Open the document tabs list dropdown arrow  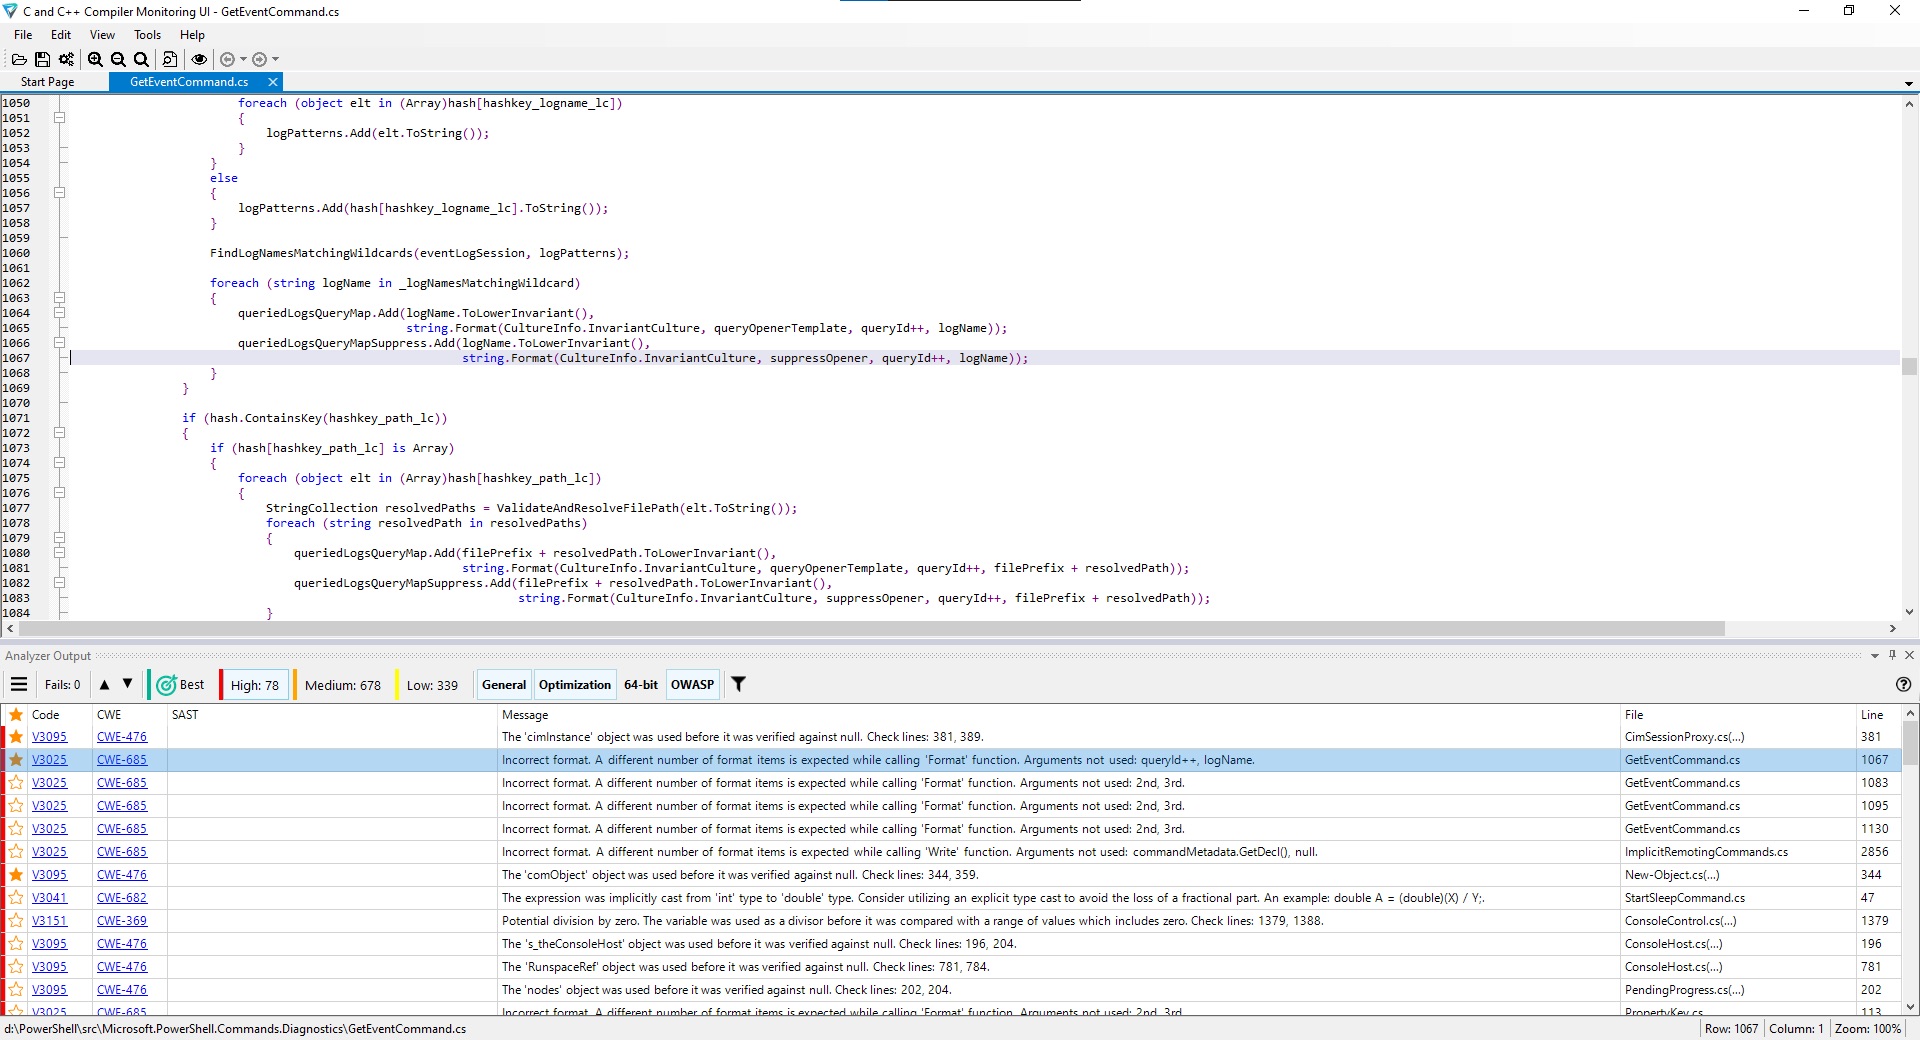pos(1908,84)
